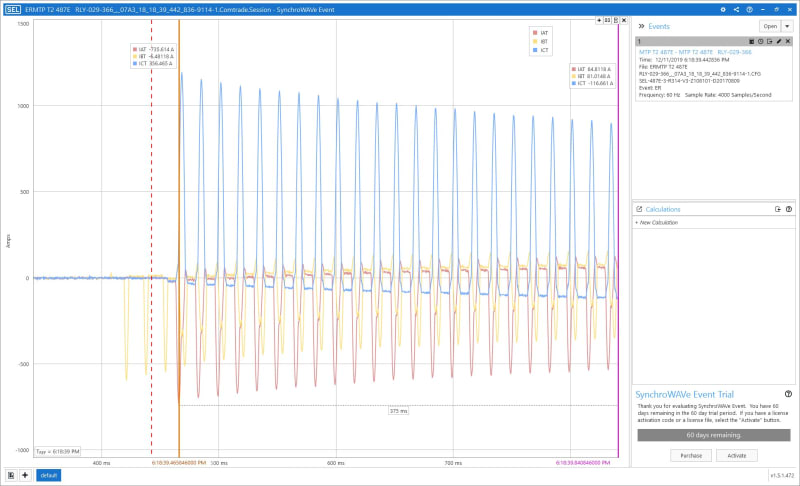Click the IAT -735.614 A cursor readout
The width and height of the screenshot is (800, 486).
(153, 49)
